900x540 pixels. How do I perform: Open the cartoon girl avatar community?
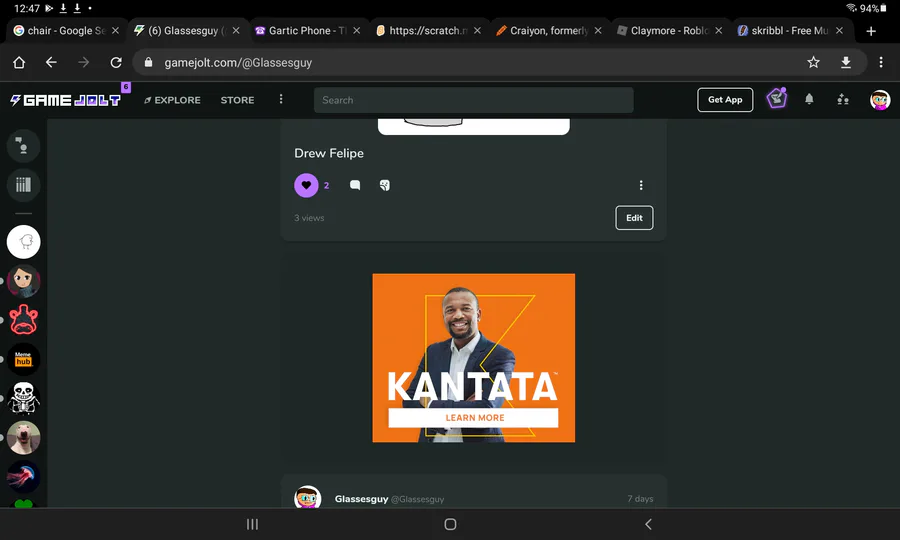click(24, 281)
